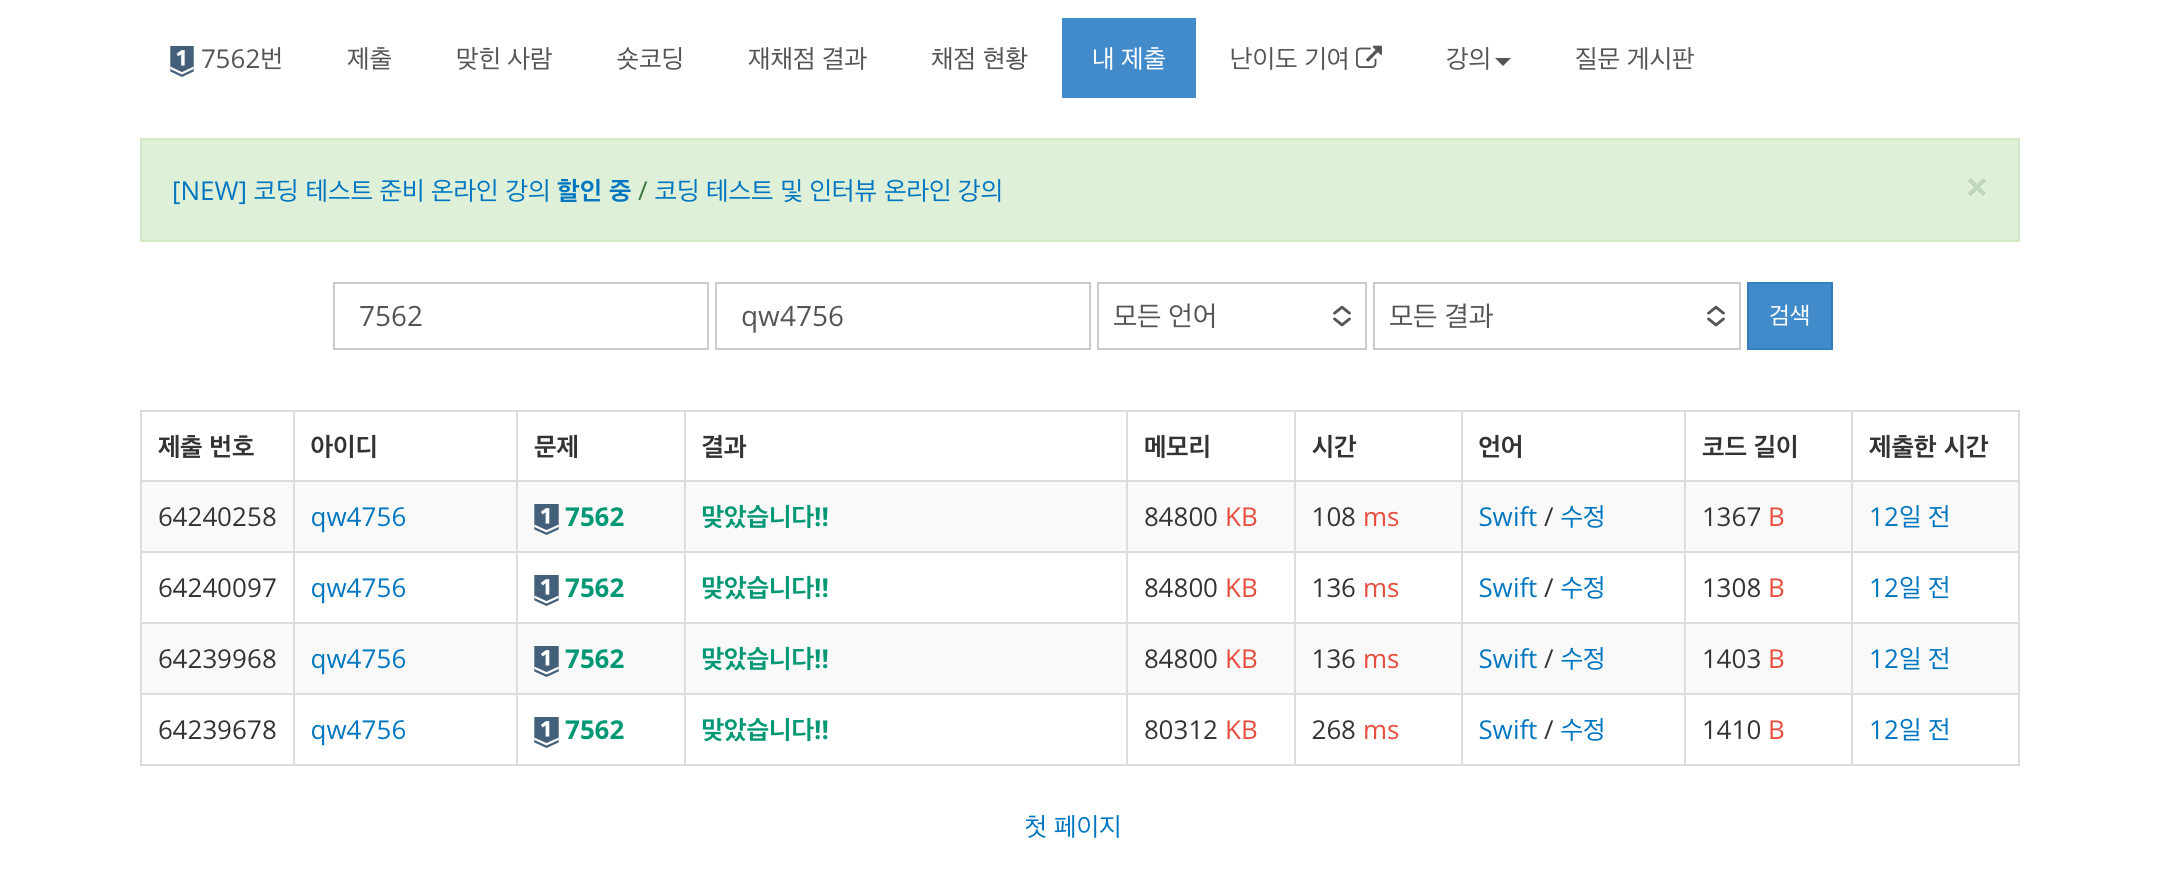This screenshot has height=896, width=2160.
Task: Open the 모든 언어 language dropdown
Action: 1231,316
